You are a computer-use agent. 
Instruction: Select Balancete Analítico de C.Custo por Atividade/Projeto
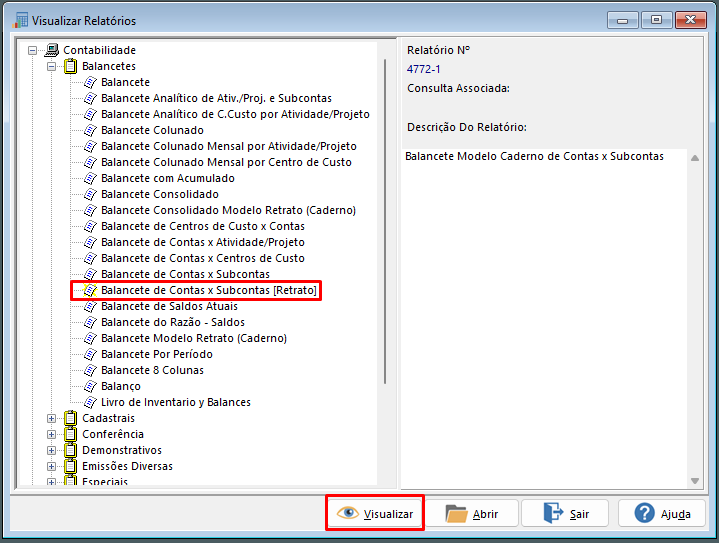point(235,114)
